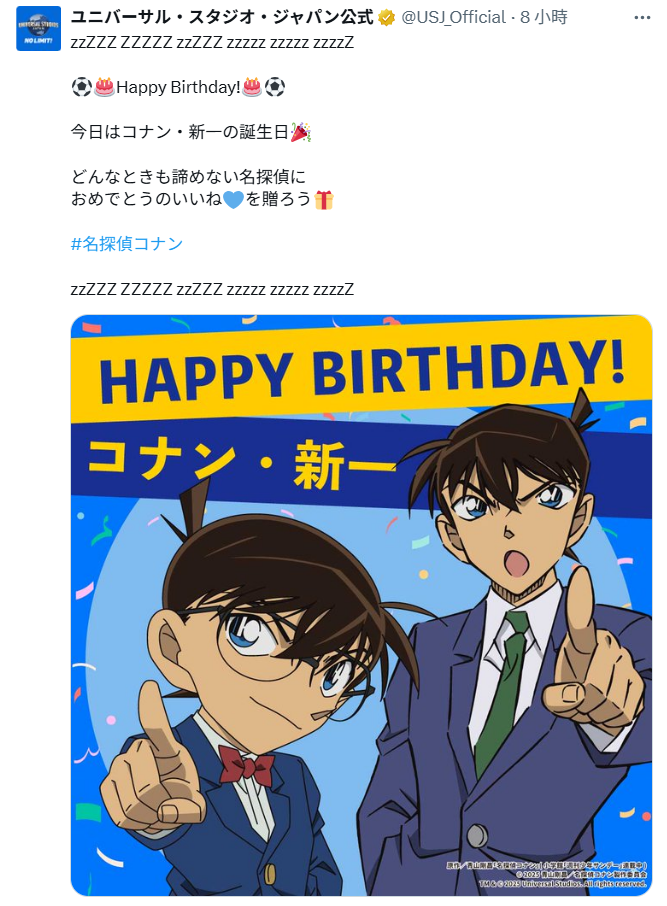Click the yellow HAPPY BIRTHDAY! banner in the image
Image resolution: width=667 pixels, height=906 pixels.
[x=361, y=370]
